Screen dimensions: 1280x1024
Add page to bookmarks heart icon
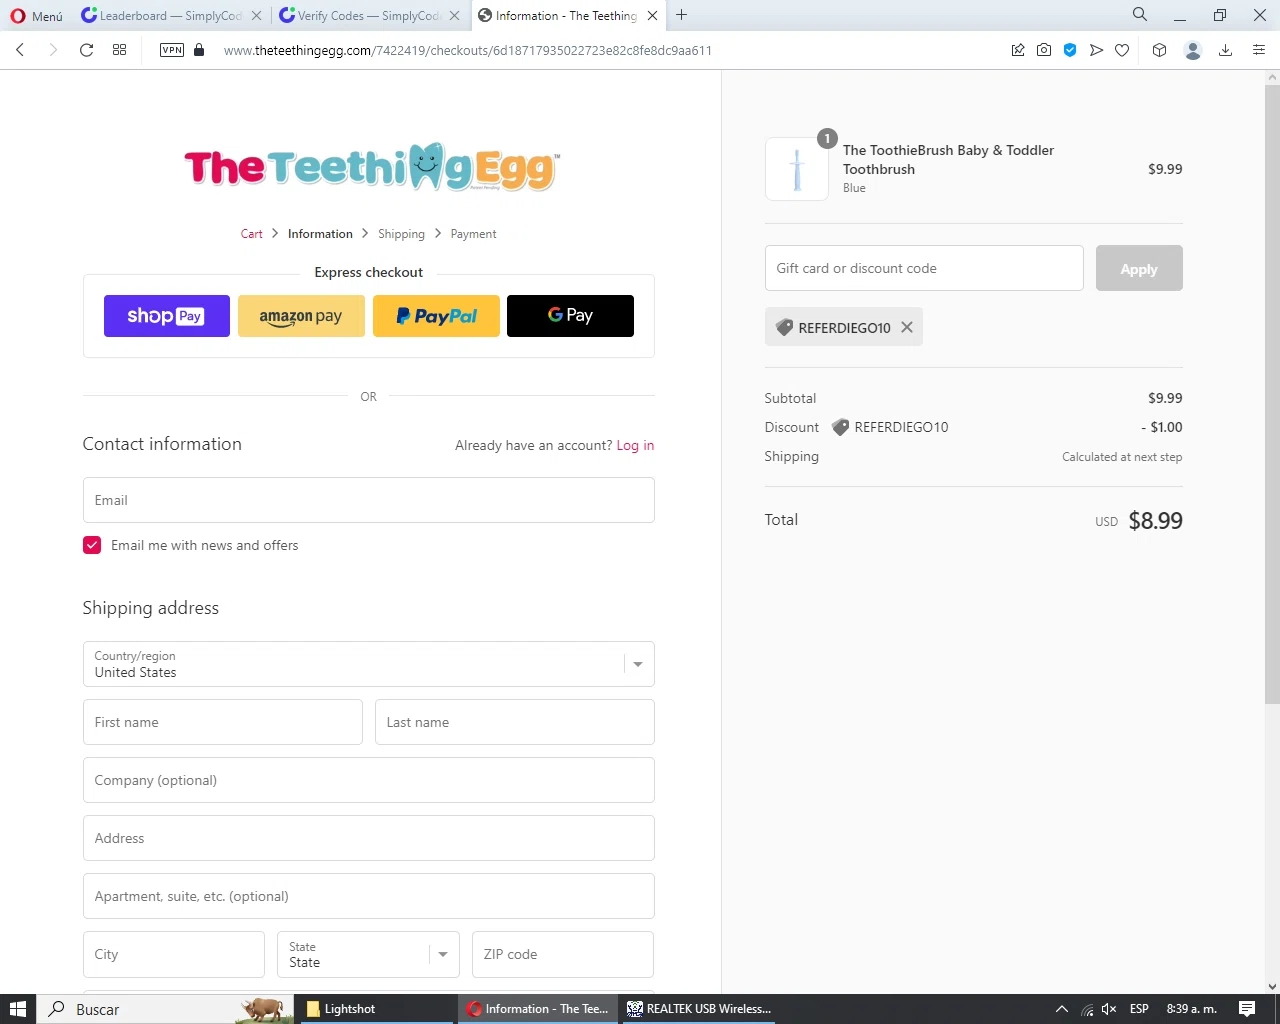1122,50
